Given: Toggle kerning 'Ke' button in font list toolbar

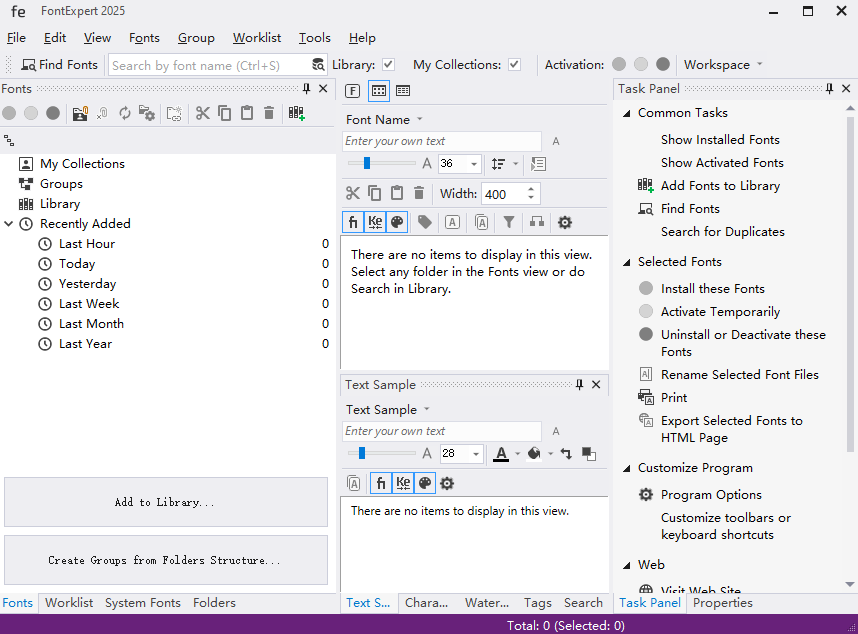Looking at the screenshot, I should (375, 222).
